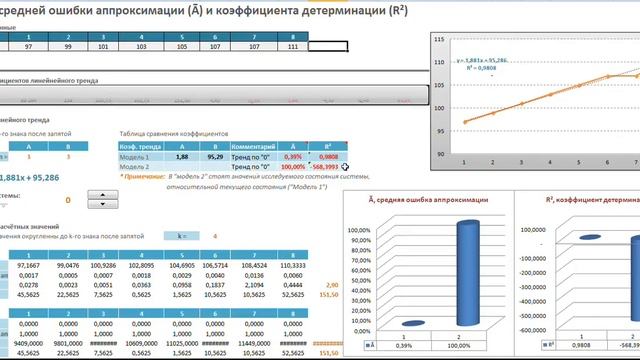Image resolution: width=640 pixels, height=360 pixels.
Task: Select Model 1 coefficient value 95,29
Action: pyautogui.click(x=215, y=157)
